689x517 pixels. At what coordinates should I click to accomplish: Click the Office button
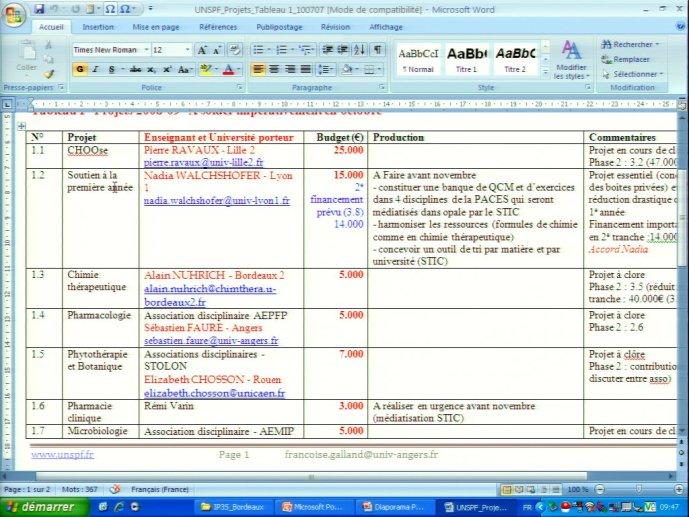click(13, 15)
